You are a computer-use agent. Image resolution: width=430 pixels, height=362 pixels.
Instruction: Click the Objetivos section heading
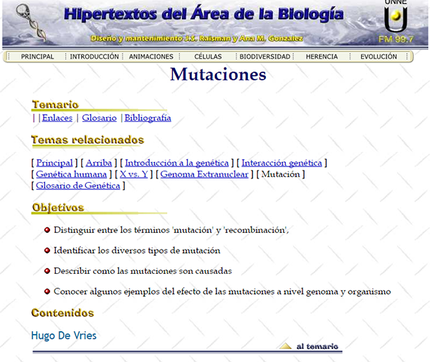58,208
